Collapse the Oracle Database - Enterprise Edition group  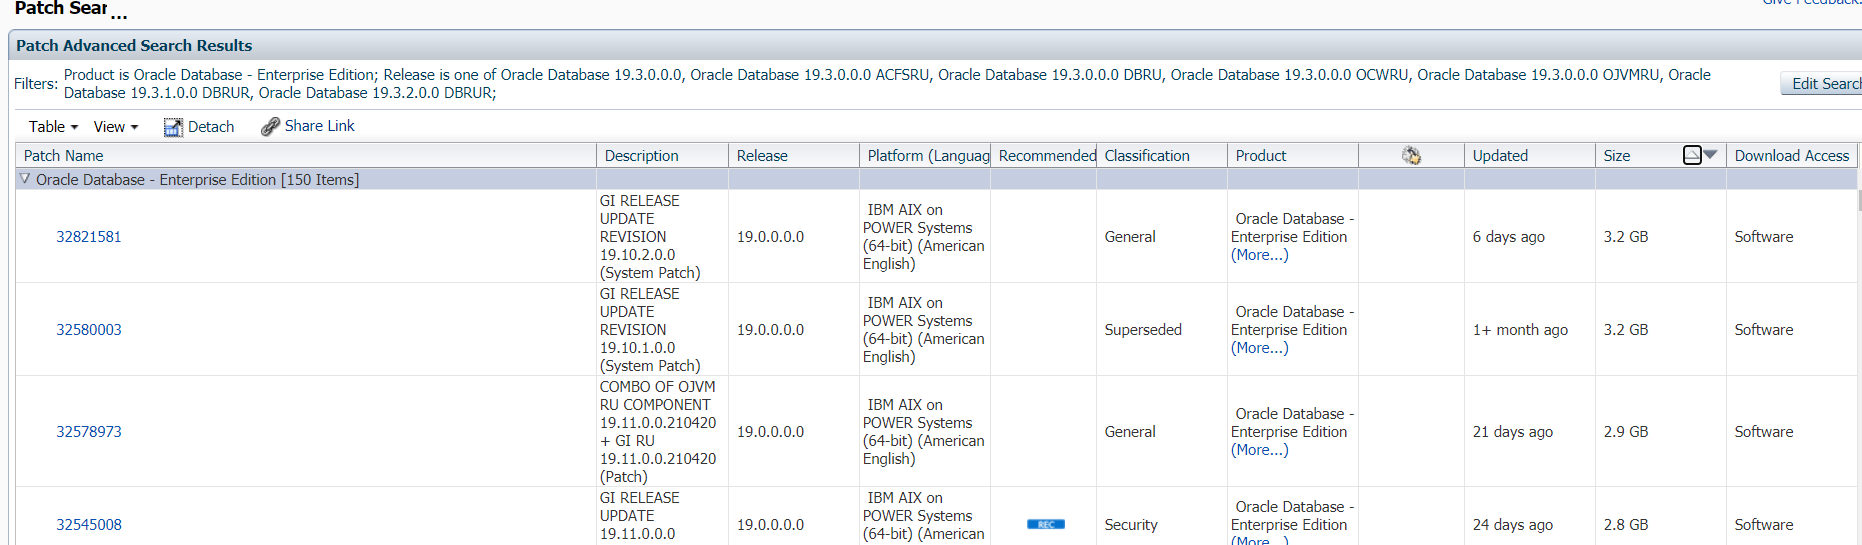(25, 179)
